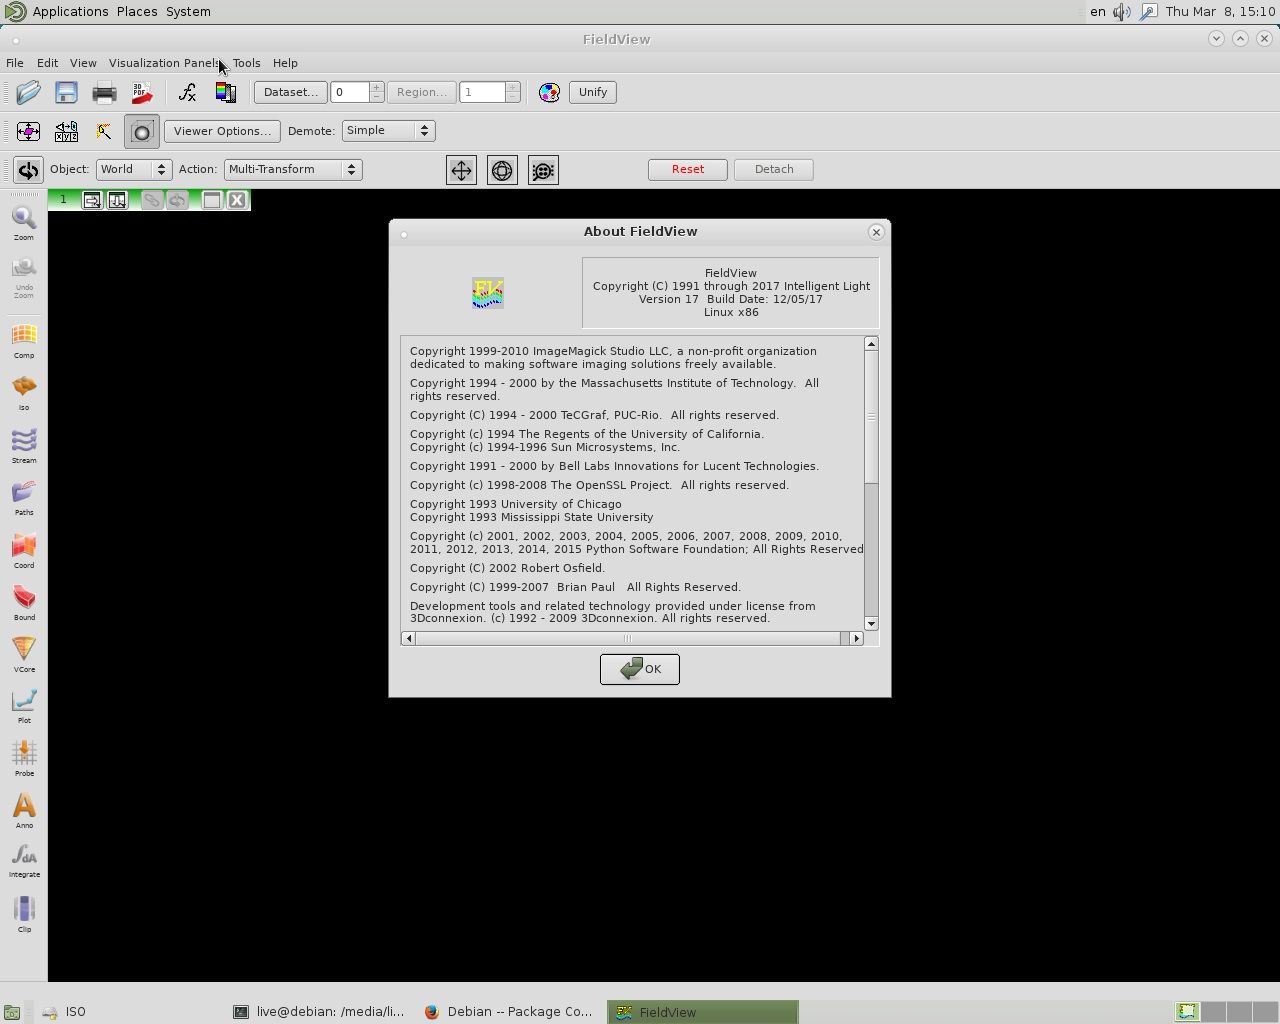Open the File menu
This screenshot has width=1280, height=1024.
pos(15,63)
